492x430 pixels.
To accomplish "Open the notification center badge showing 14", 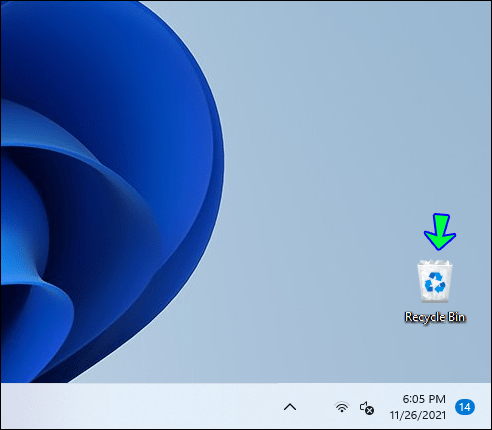I will [x=465, y=407].
